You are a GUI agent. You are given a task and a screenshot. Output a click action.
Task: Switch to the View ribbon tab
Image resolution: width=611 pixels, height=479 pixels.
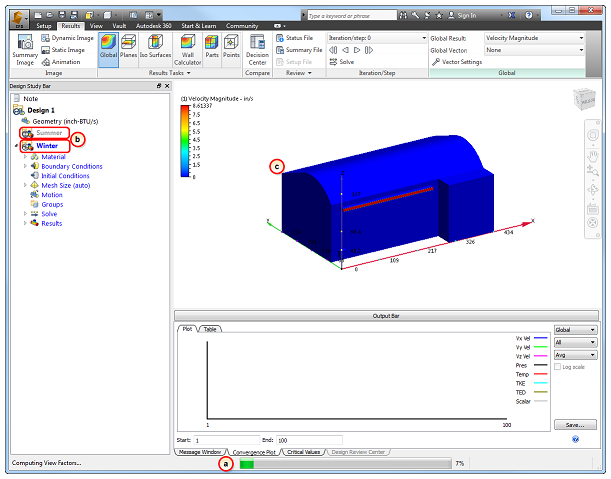pos(96,26)
